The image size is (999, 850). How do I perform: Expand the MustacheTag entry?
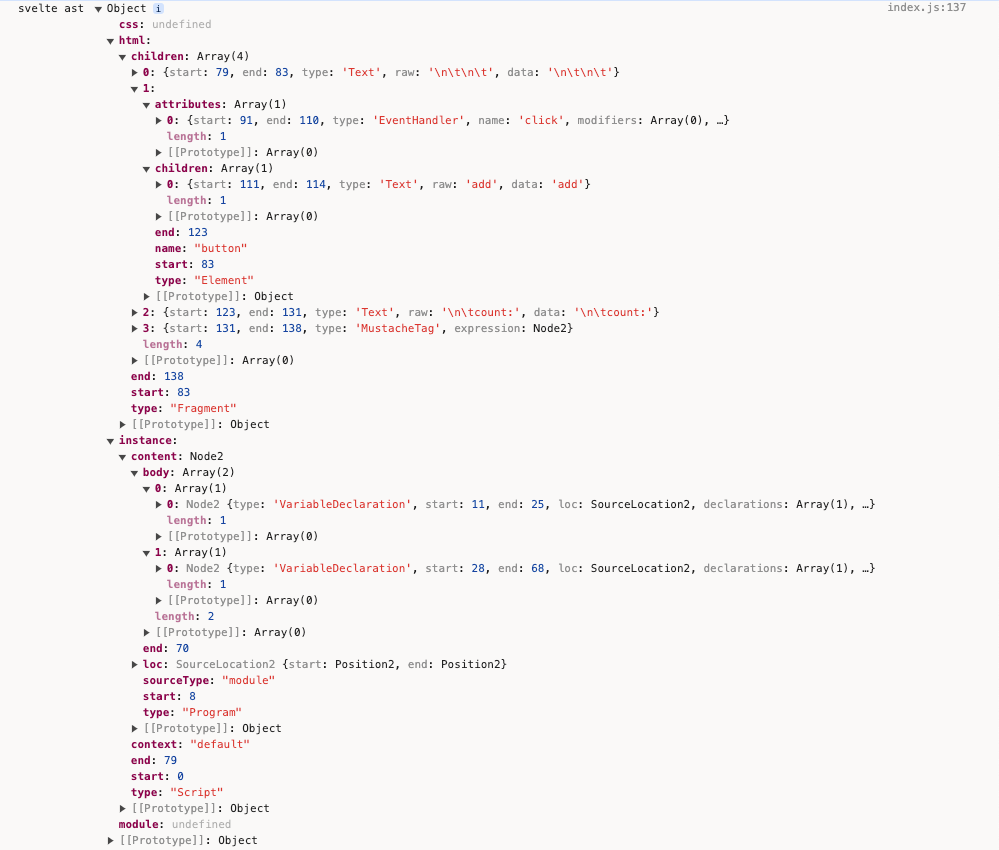point(135,329)
